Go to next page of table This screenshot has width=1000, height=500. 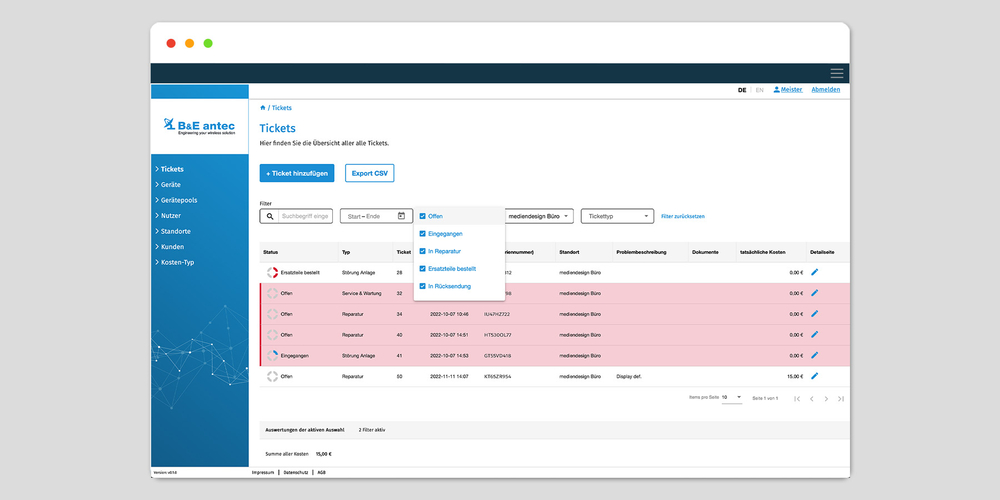click(x=826, y=399)
